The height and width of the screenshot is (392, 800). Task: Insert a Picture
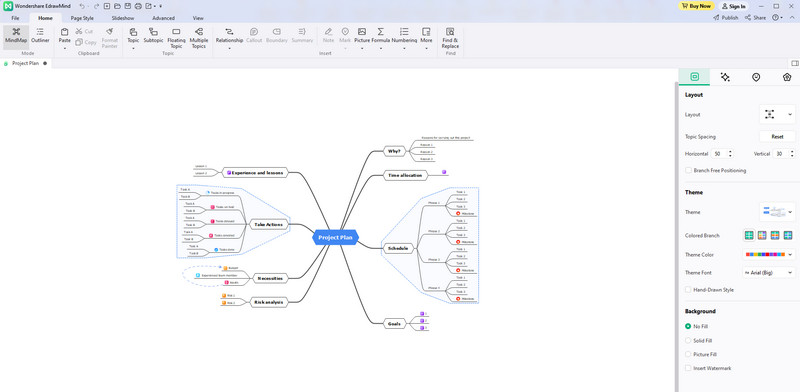click(x=362, y=38)
